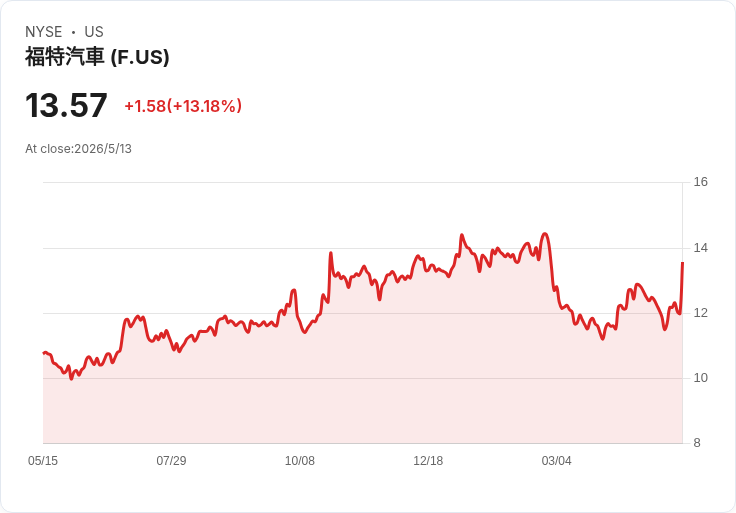Click the NYSE exchange label

(44, 32)
